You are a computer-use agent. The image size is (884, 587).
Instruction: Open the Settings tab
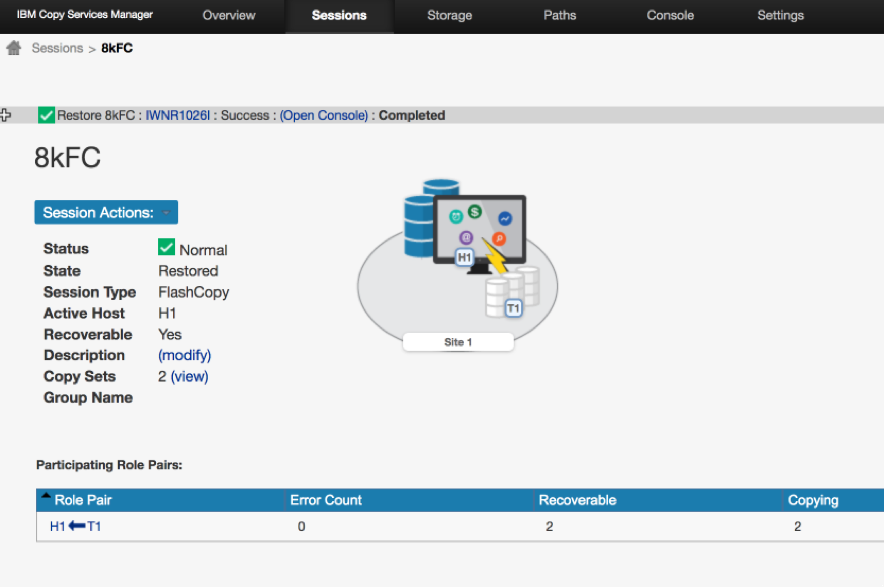(x=780, y=16)
